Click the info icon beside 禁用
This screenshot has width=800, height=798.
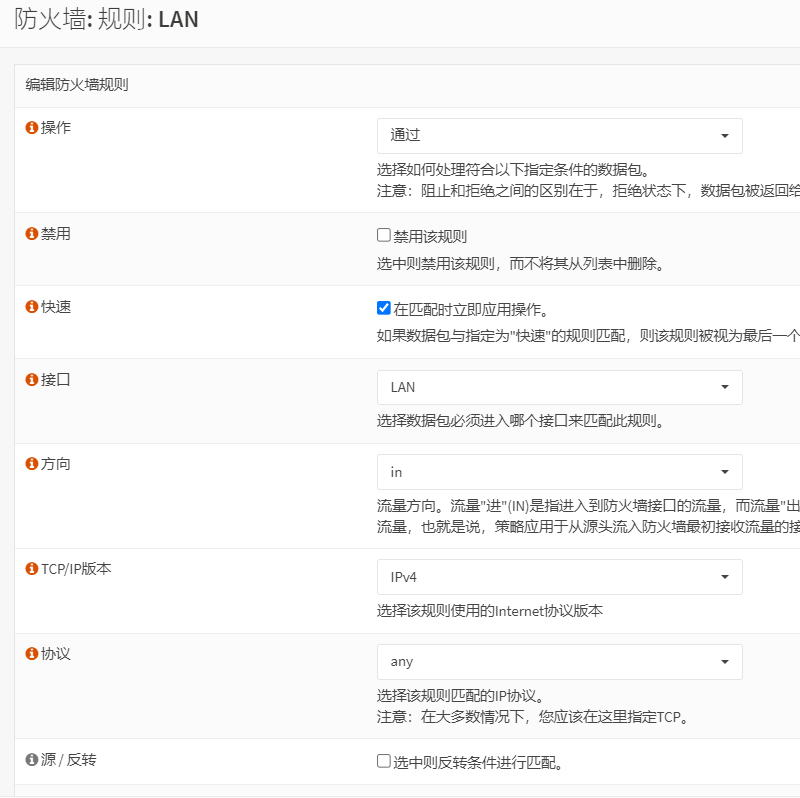tap(32, 233)
